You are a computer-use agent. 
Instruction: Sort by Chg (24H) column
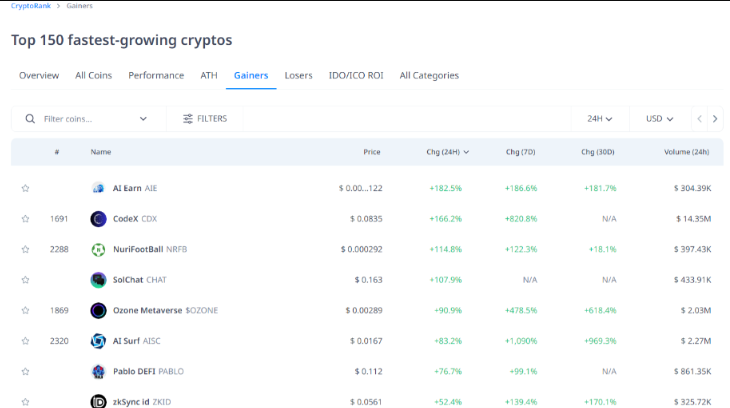coord(447,152)
